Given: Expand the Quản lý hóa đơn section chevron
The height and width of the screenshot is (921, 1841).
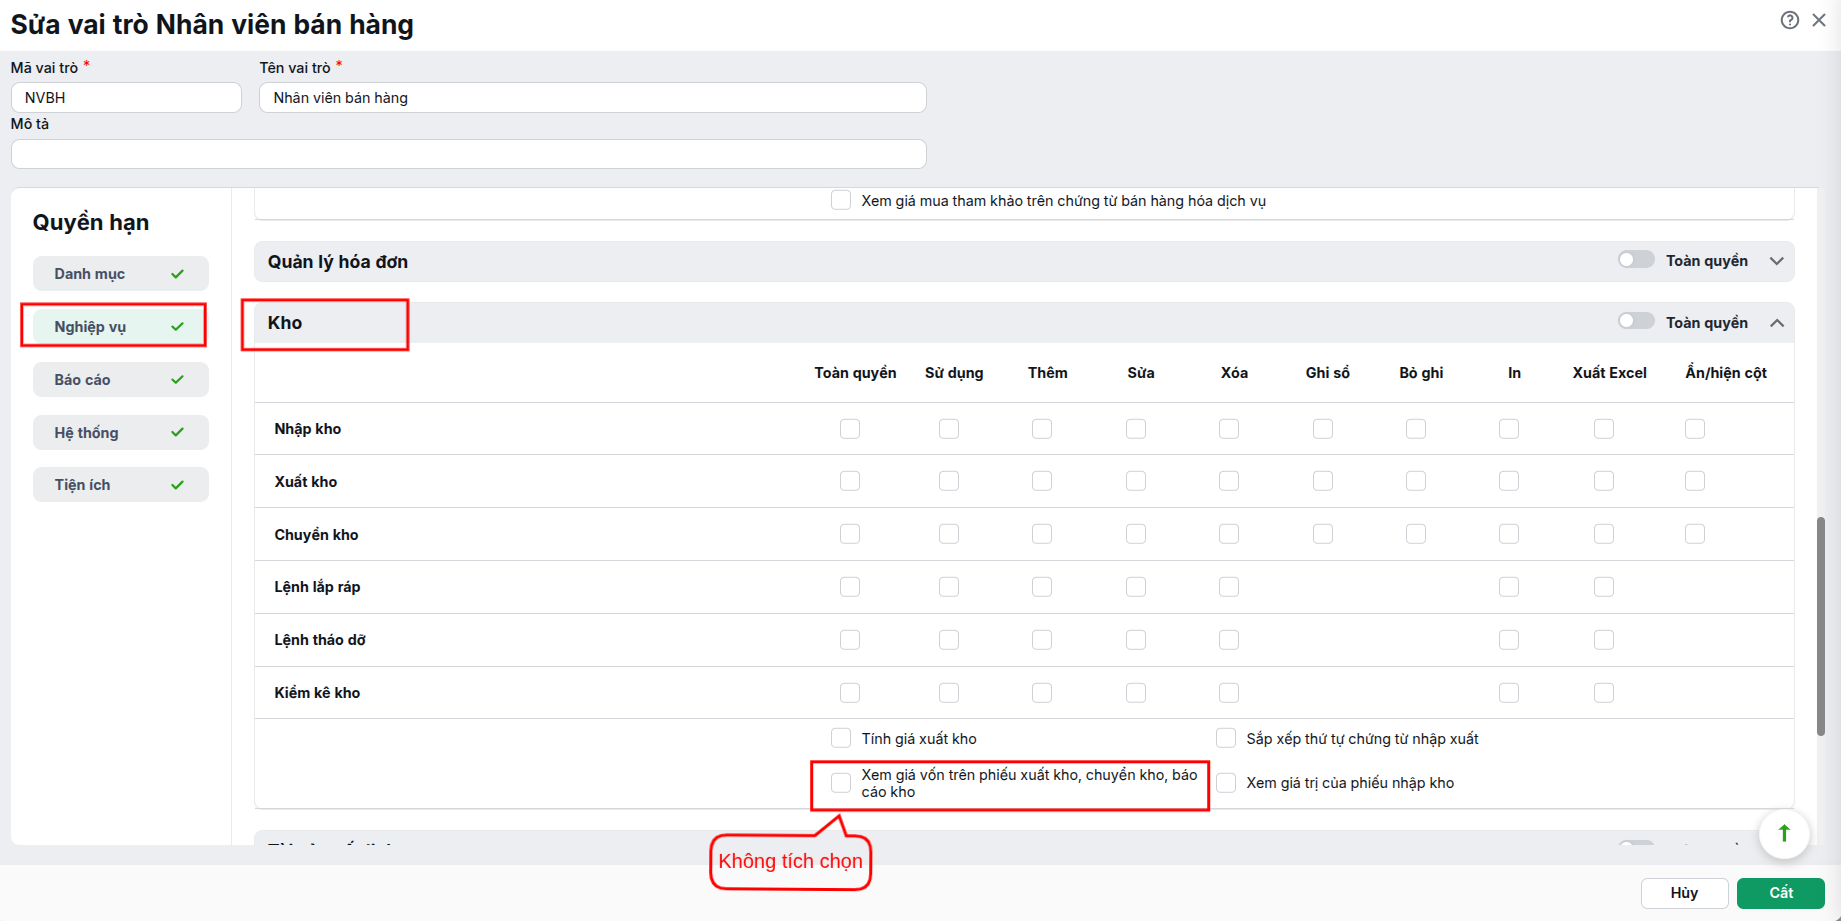Looking at the screenshot, I should 1777,261.
